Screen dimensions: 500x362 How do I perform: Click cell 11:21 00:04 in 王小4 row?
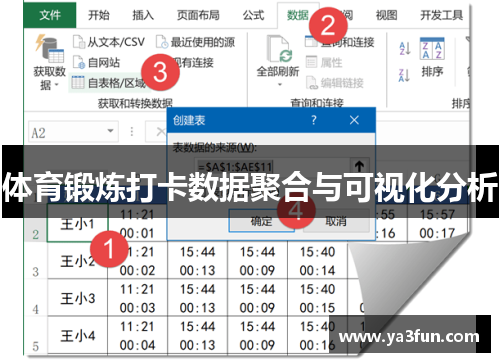137,335
